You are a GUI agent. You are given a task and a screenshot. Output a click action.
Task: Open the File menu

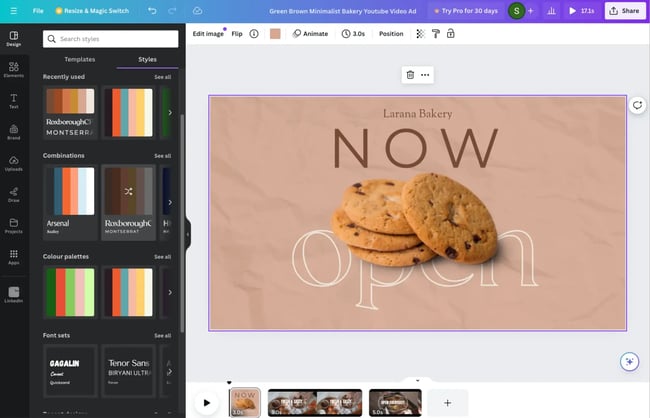[x=38, y=10]
